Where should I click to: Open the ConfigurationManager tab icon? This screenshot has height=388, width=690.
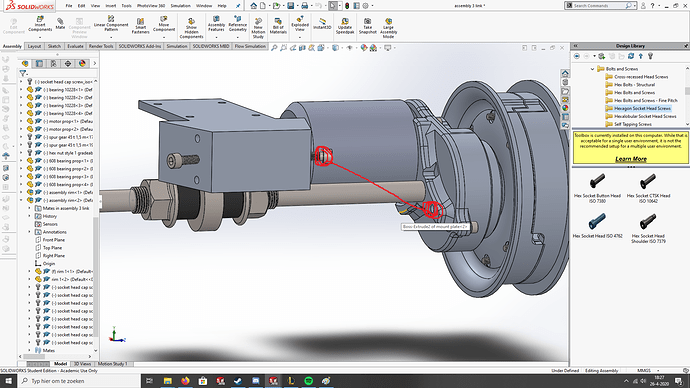click(x=54, y=63)
